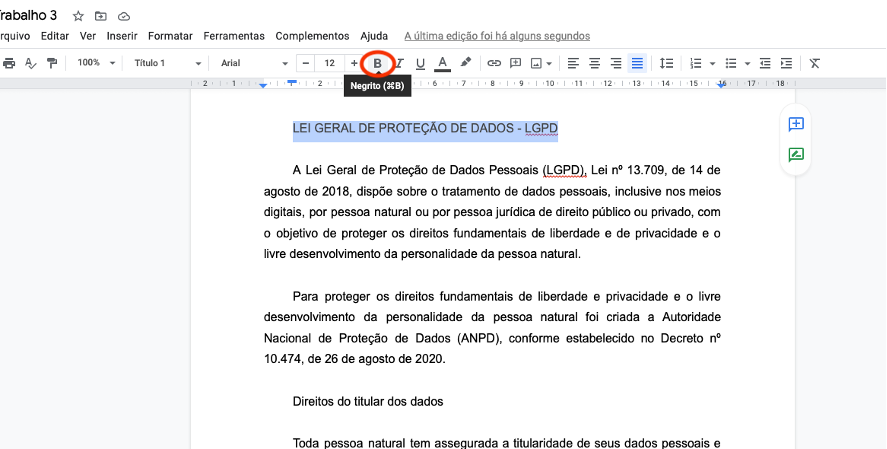The height and width of the screenshot is (449, 887).
Task: Check the cloud save status icon
Action: tap(123, 16)
